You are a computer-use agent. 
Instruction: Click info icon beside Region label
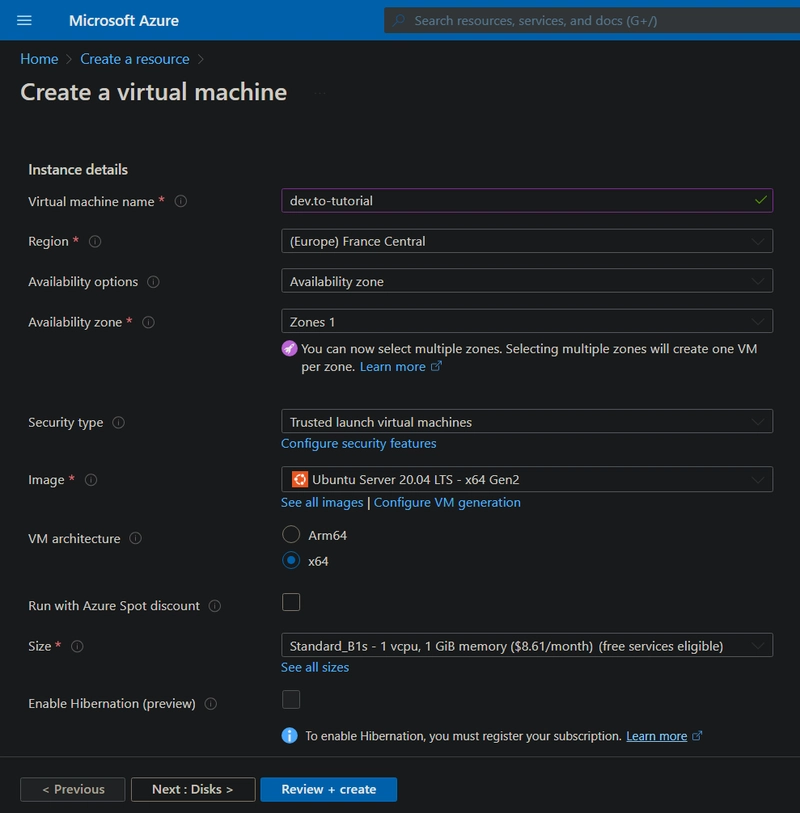coord(95,241)
